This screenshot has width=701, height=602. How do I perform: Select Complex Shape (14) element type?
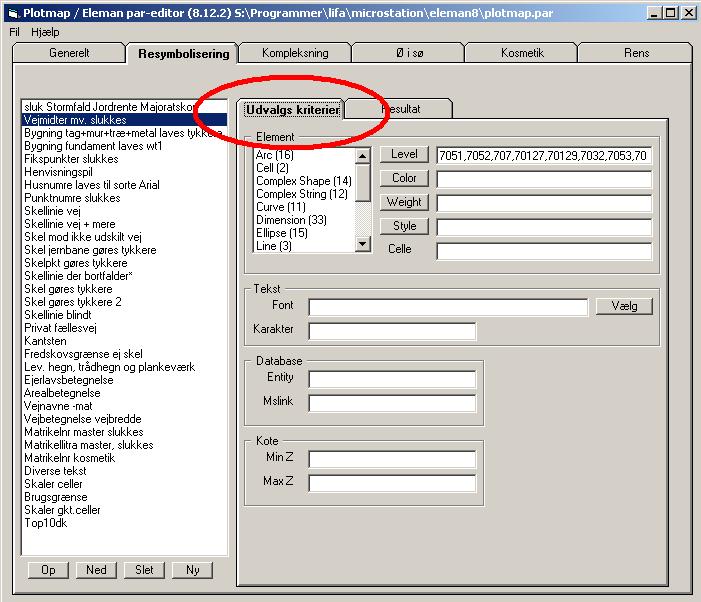(304, 181)
